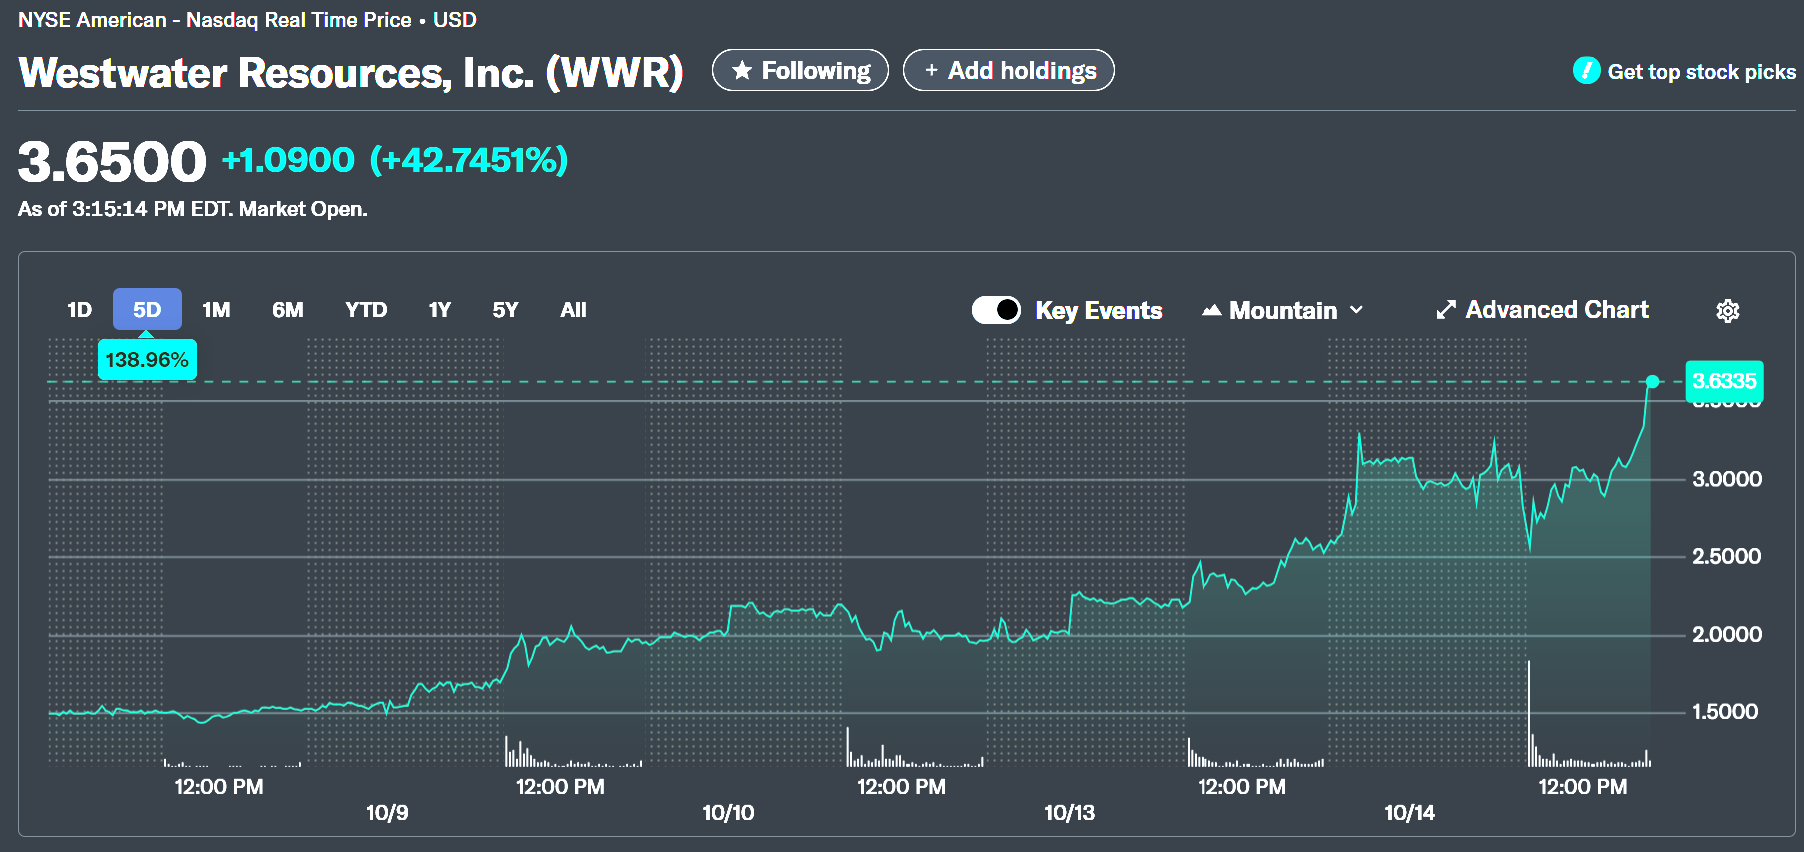This screenshot has width=1804, height=852.
Task: Toggle the Key Events switch
Action: click(996, 310)
